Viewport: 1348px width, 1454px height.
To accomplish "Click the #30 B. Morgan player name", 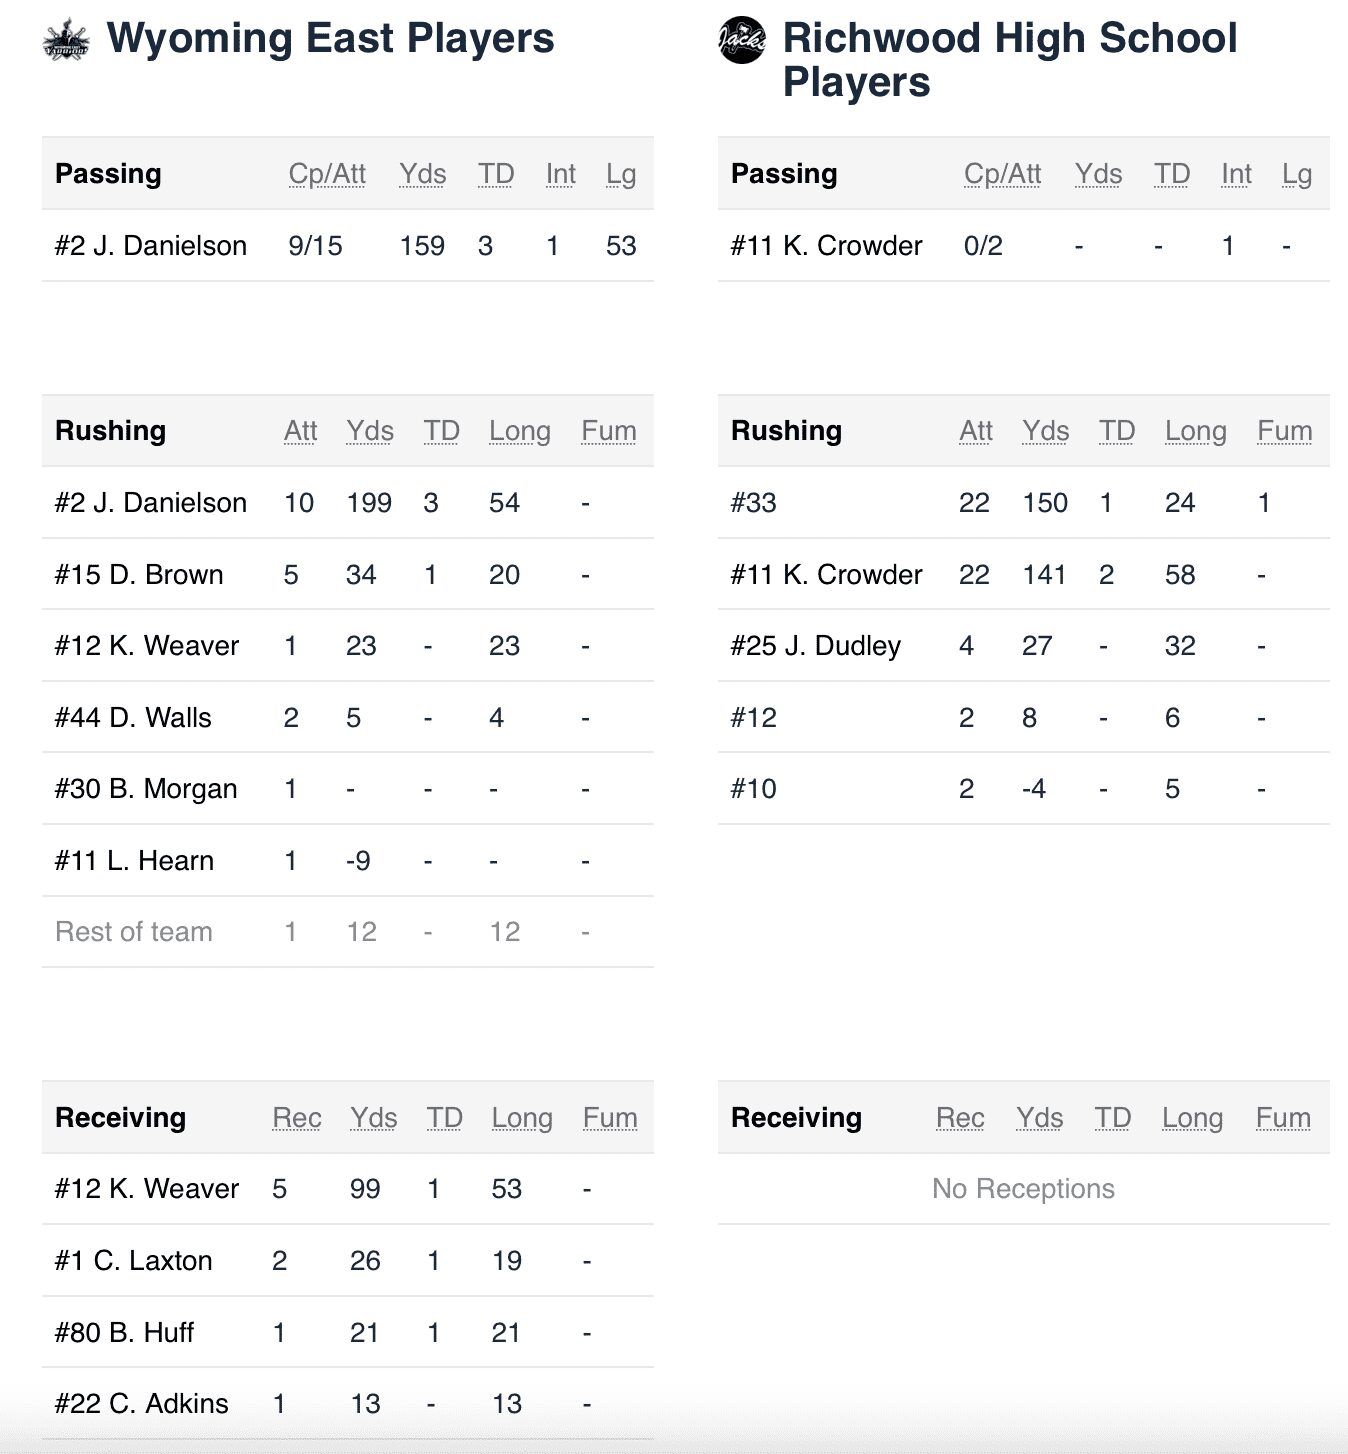I will 146,789.
